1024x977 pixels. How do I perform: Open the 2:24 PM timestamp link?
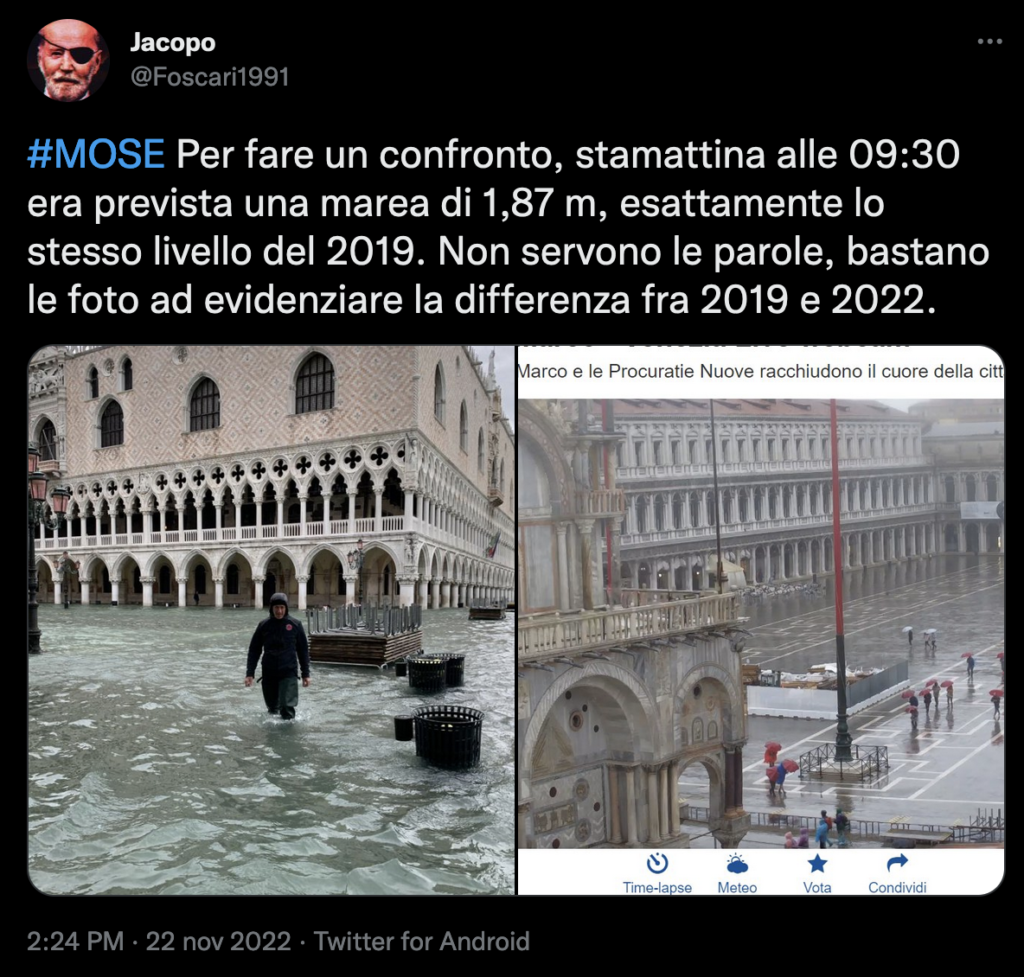pos(75,941)
